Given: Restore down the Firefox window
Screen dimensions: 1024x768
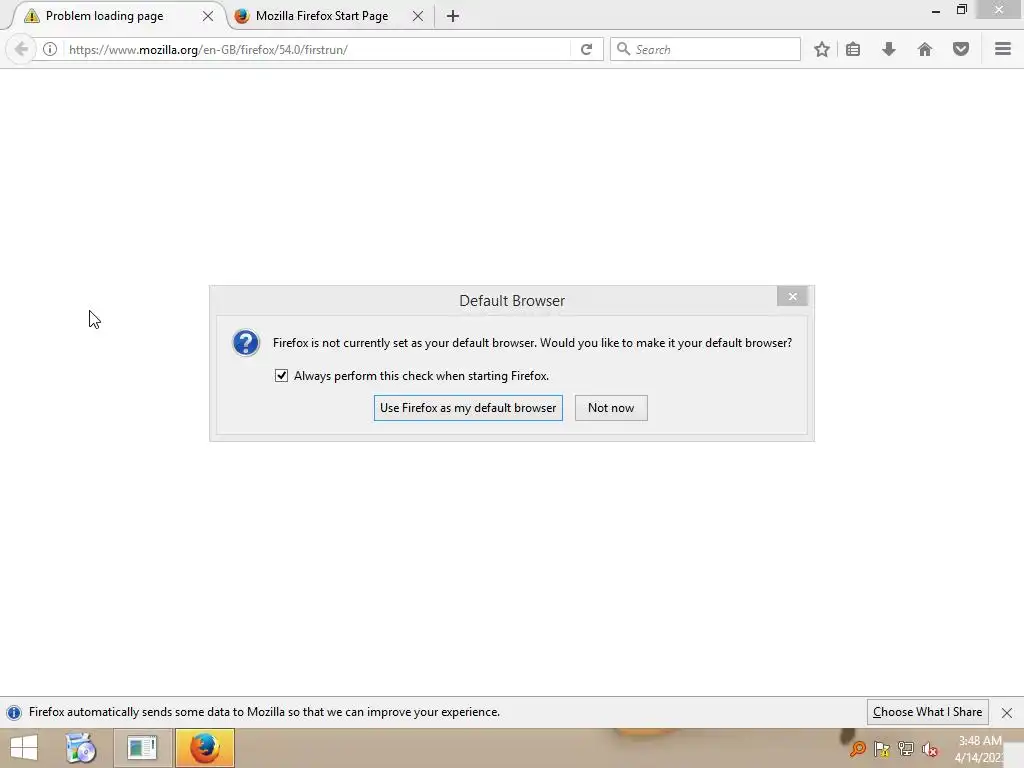Looking at the screenshot, I should tap(961, 10).
